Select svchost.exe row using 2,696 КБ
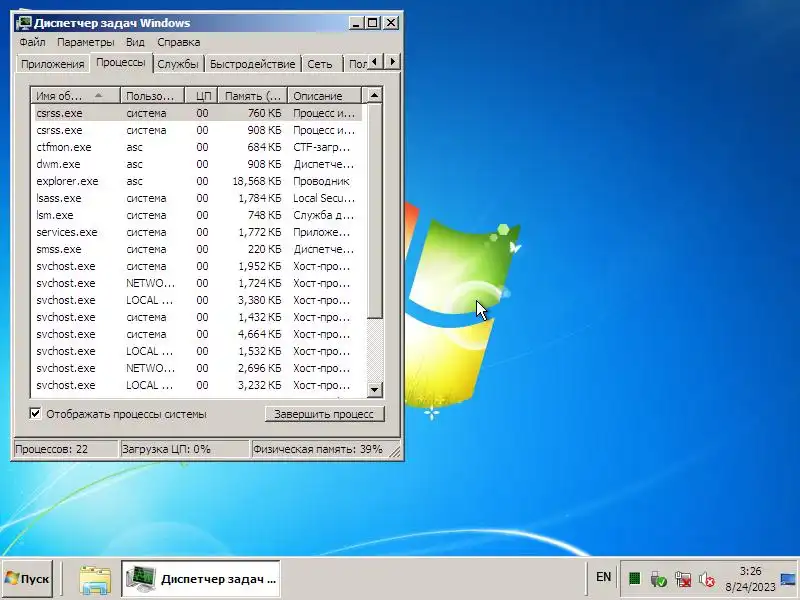 [x=198, y=368]
